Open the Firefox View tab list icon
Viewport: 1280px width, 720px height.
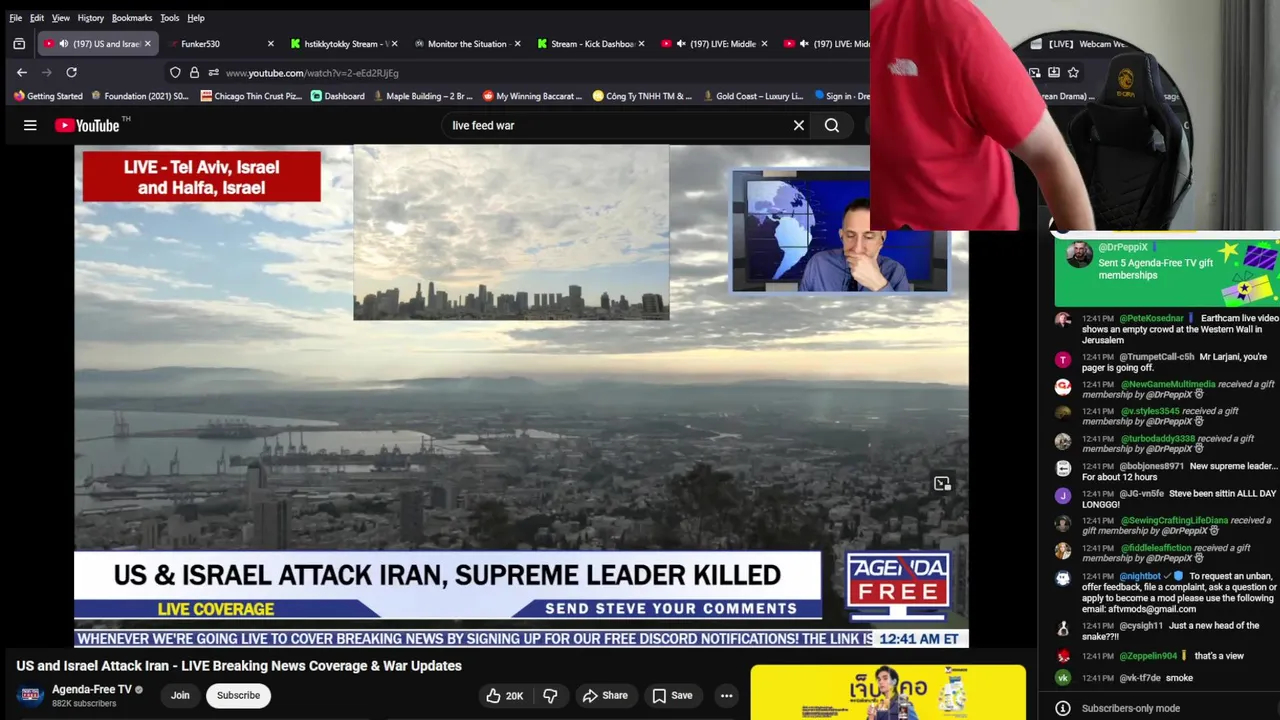[x=19, y=44]
